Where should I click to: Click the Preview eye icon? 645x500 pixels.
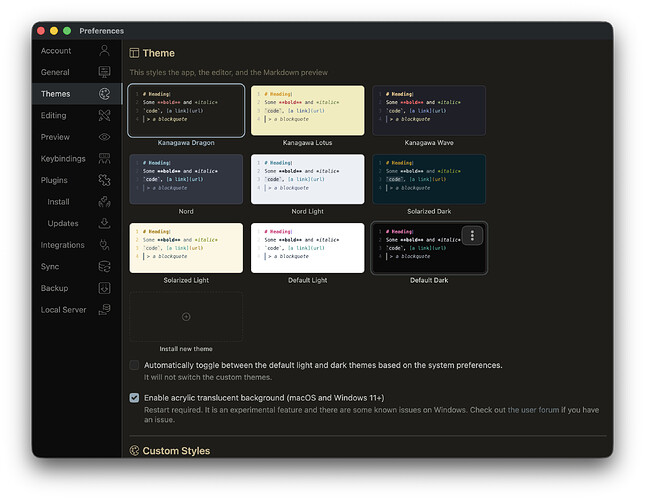click(x=104, y=137)
